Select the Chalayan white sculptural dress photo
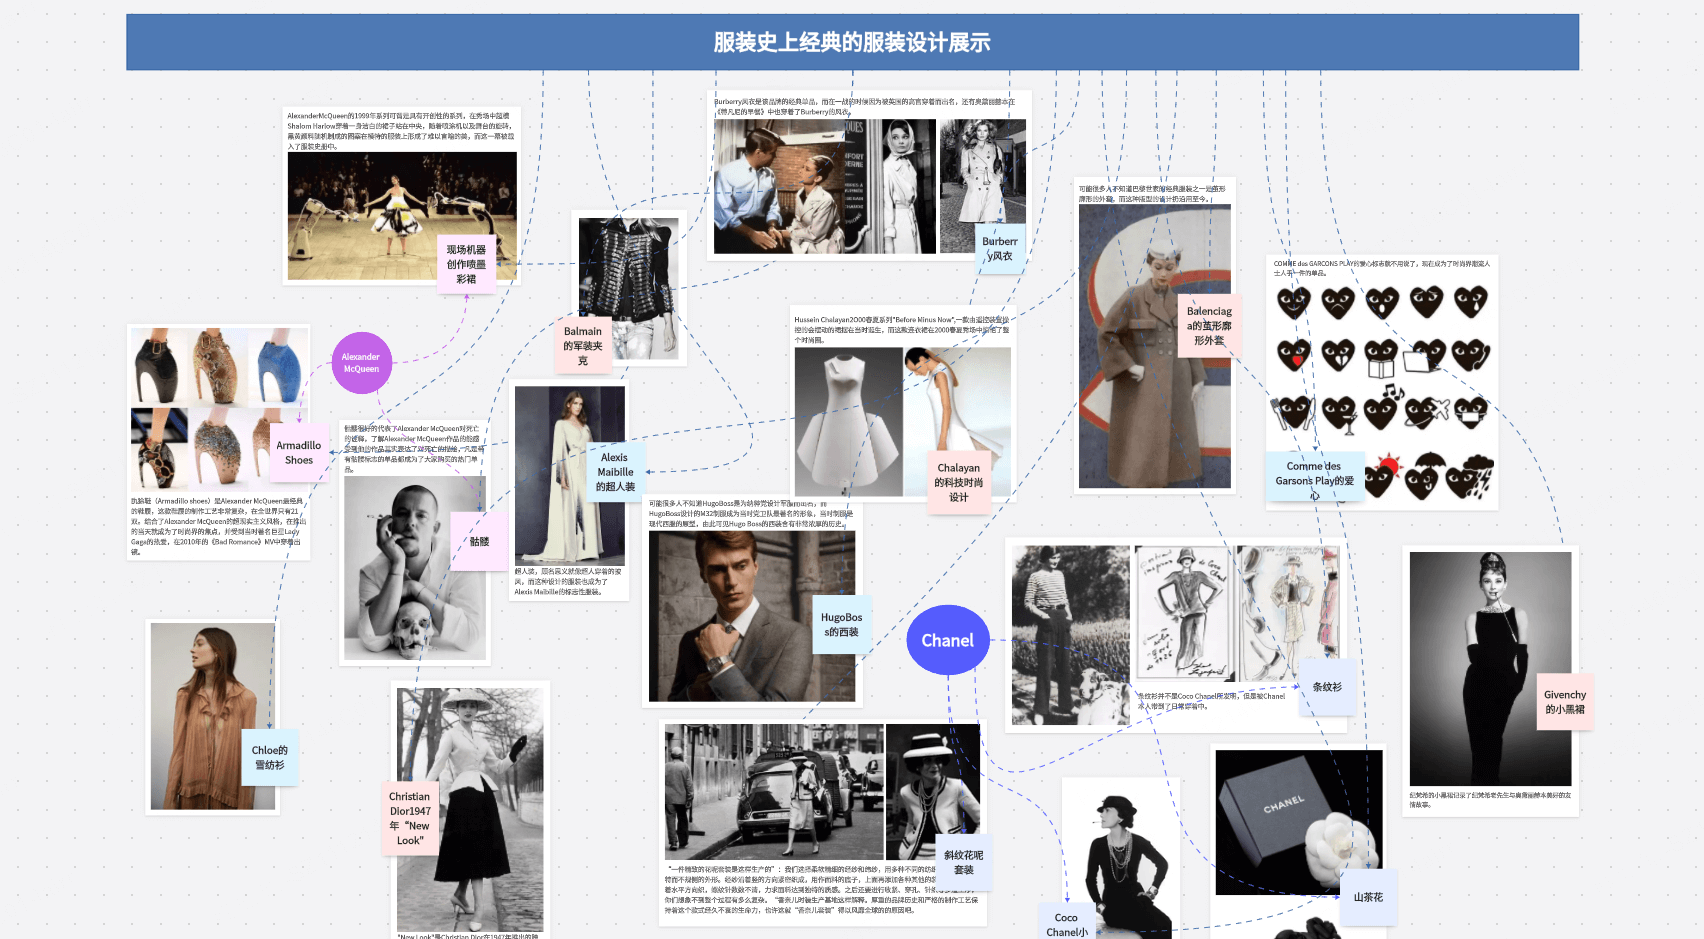Screen dimensions: 1704x939 pyautogui.click(x=849, y=423)
